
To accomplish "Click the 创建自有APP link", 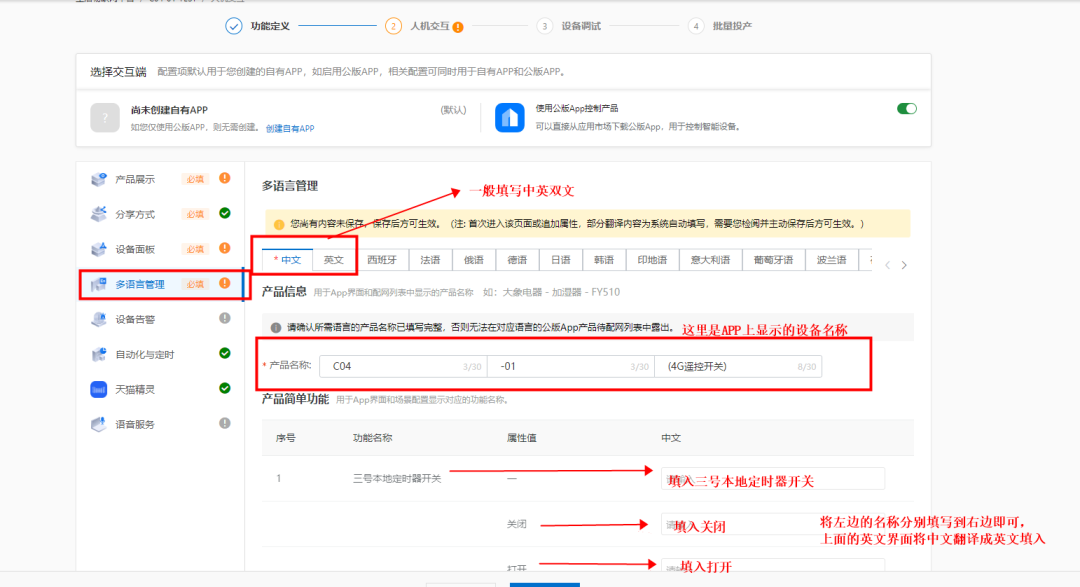I will point(290,129).
